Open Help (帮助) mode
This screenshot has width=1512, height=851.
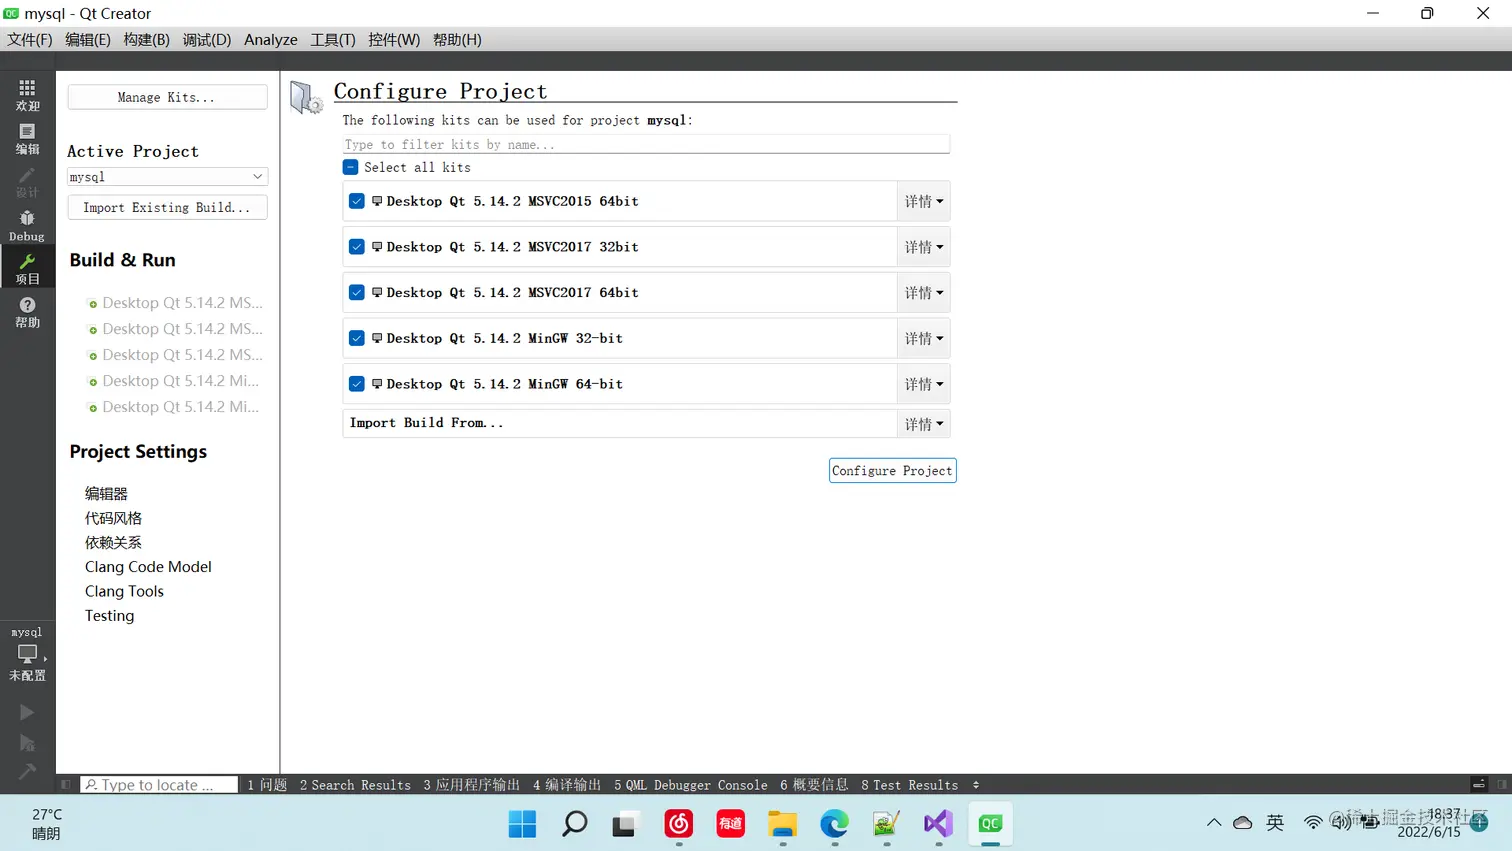(27, 312)
